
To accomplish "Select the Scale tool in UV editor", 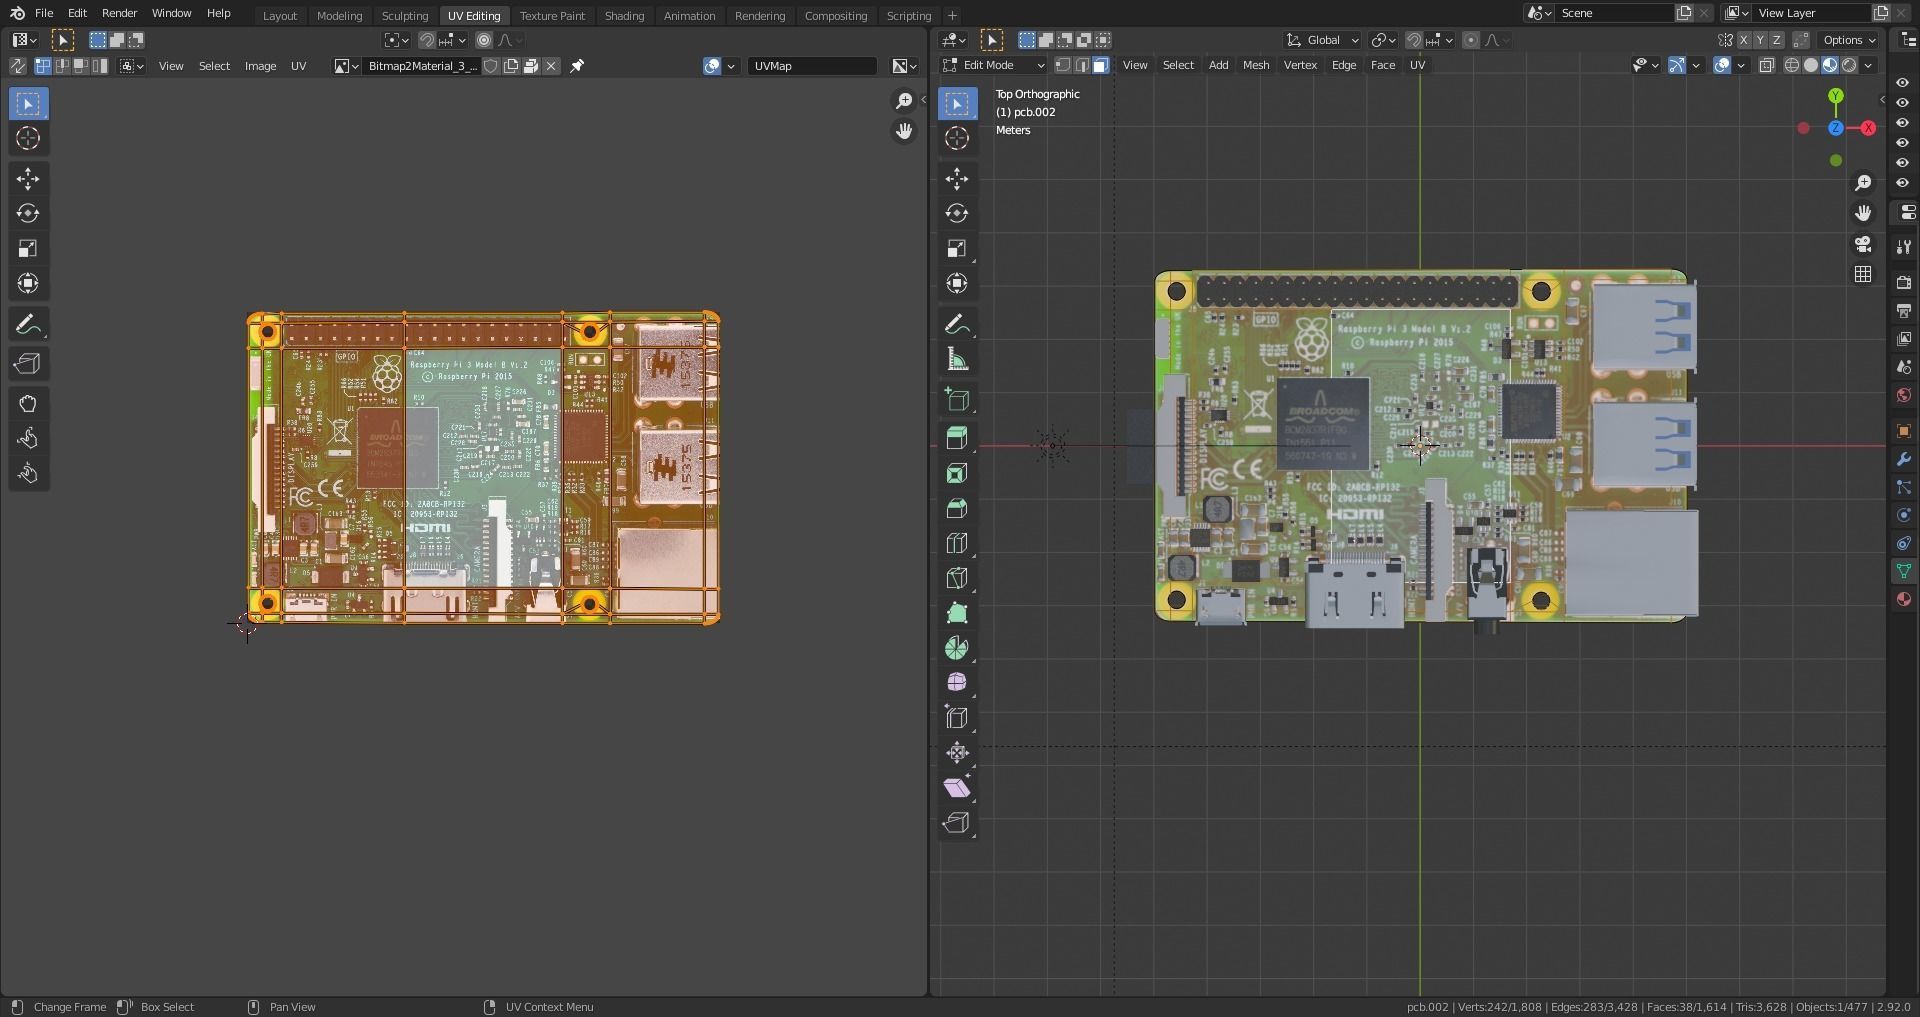I will pos(28,248).
